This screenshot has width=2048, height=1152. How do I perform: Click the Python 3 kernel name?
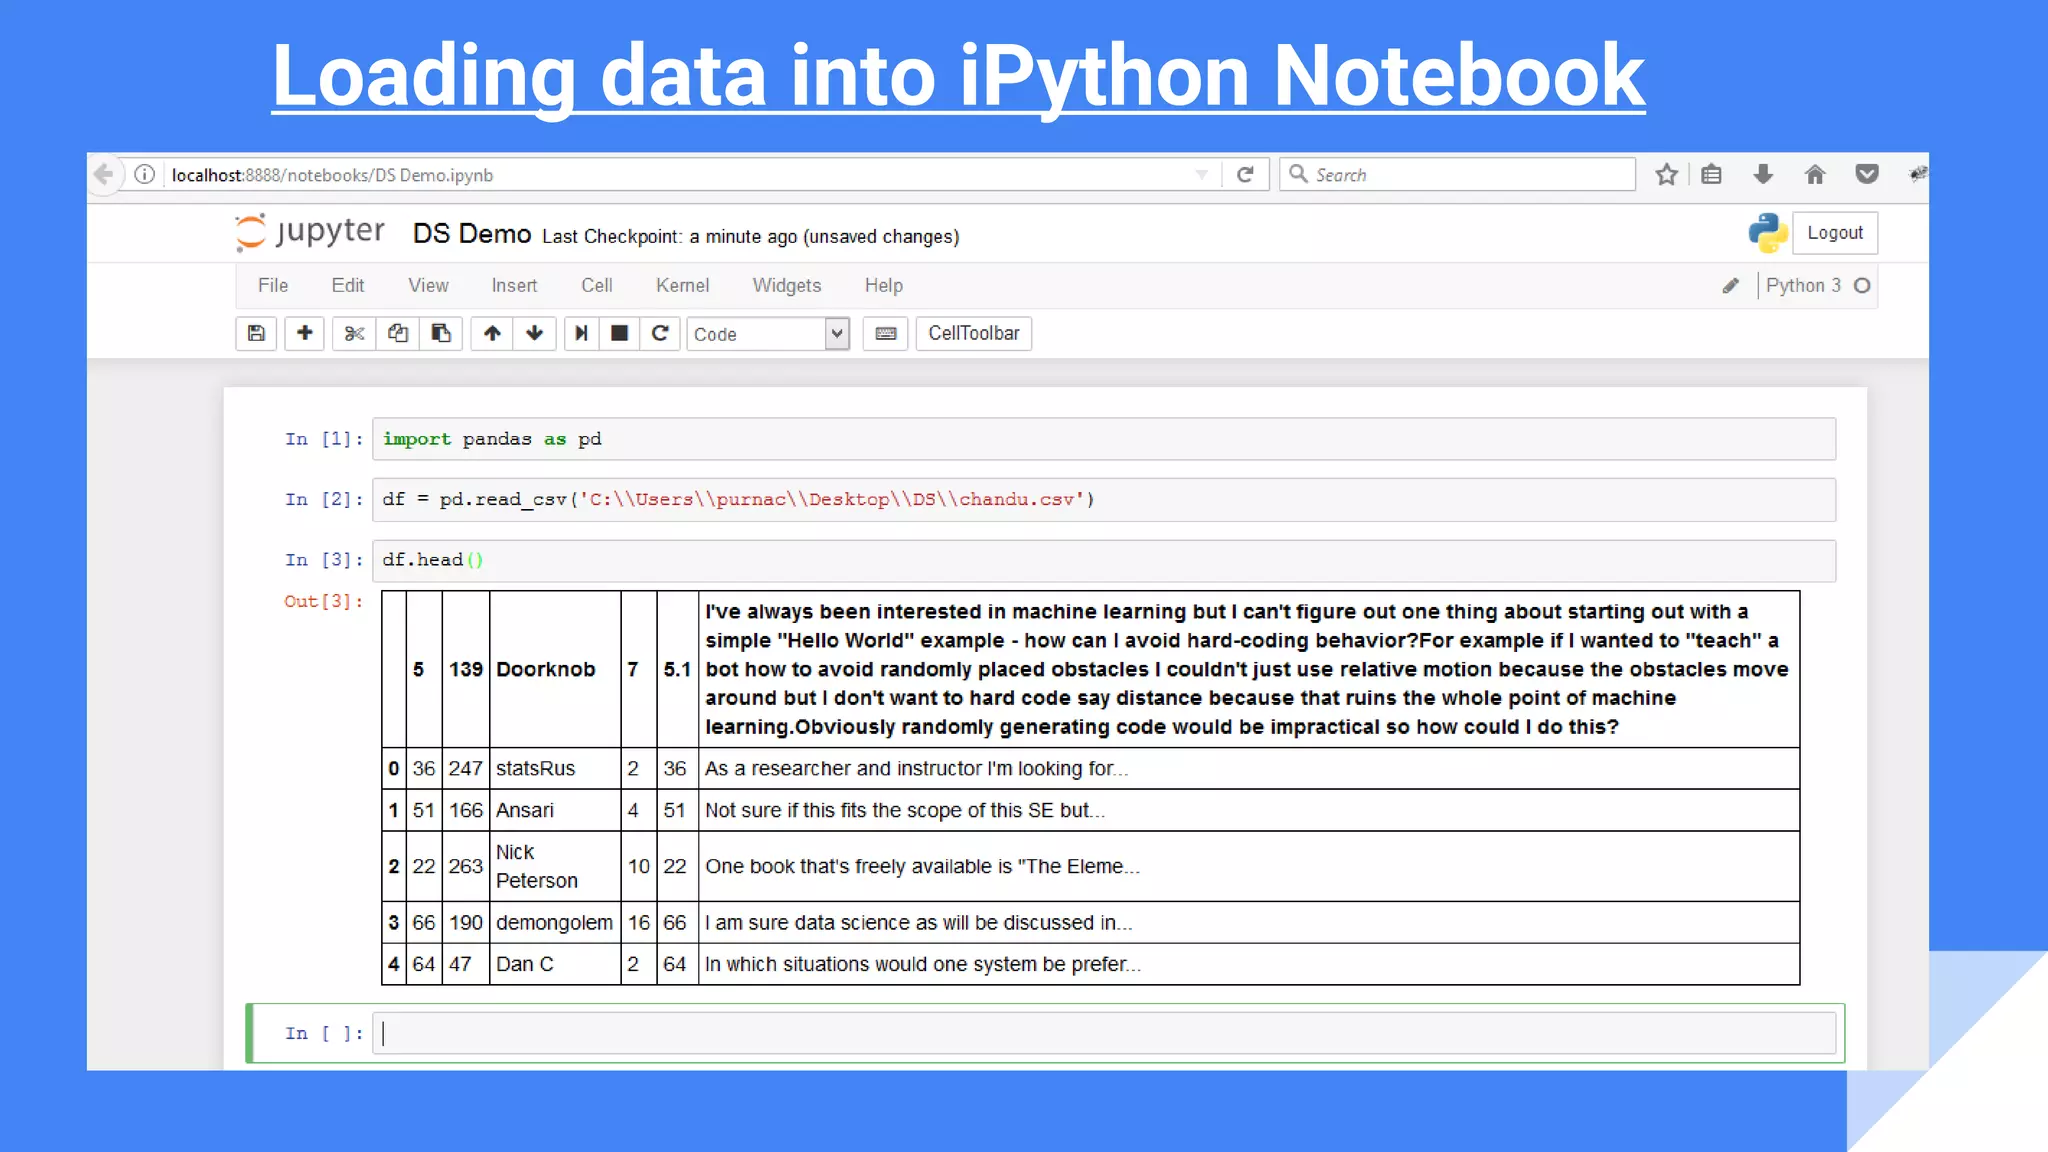point(1803,286)
